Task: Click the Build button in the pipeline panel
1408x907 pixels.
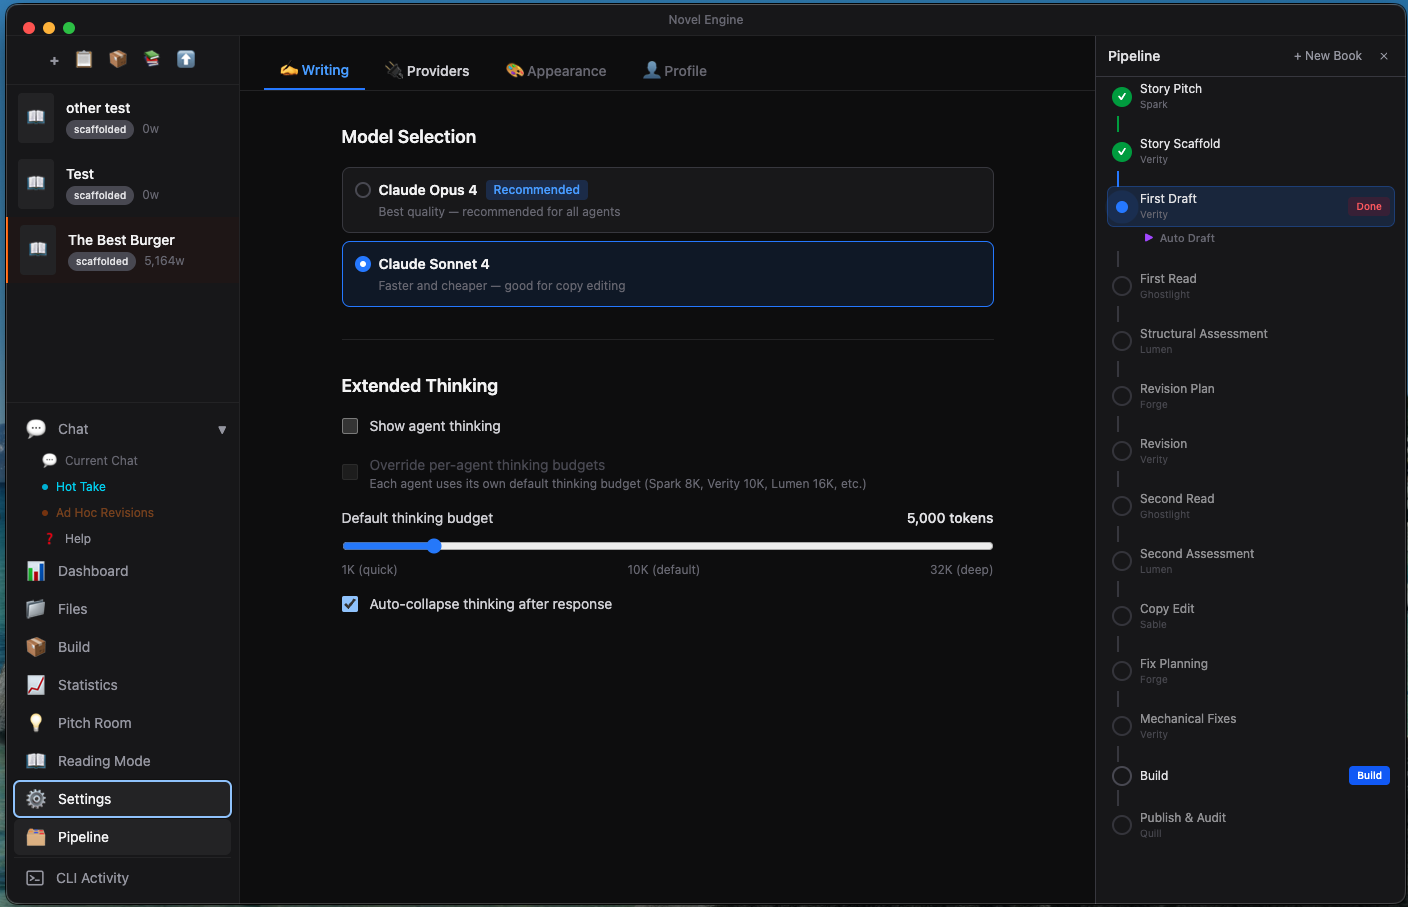Action: pyautogui.click(x=1369, y=775)
